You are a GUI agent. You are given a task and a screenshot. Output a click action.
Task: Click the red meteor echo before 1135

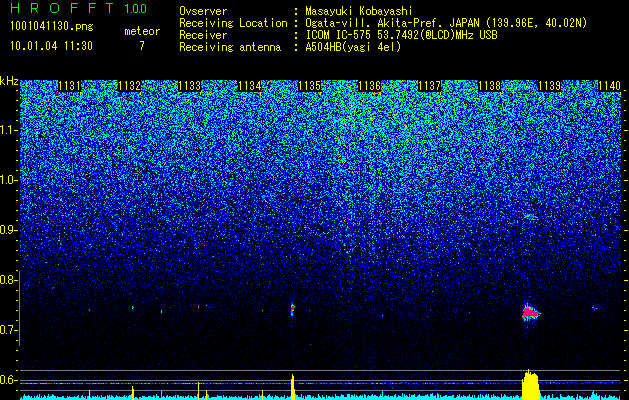click(292, 309)
